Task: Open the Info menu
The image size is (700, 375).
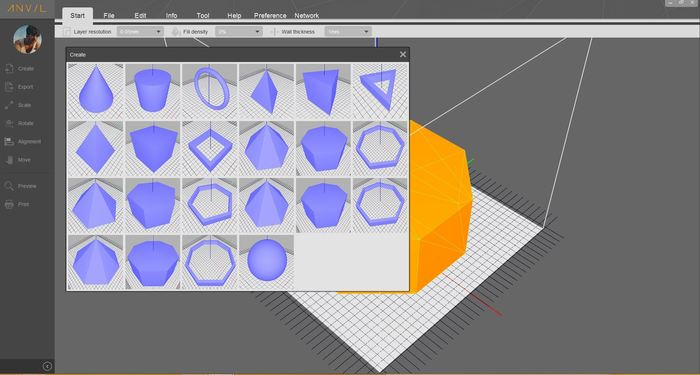Action: [x=171, y=15]
